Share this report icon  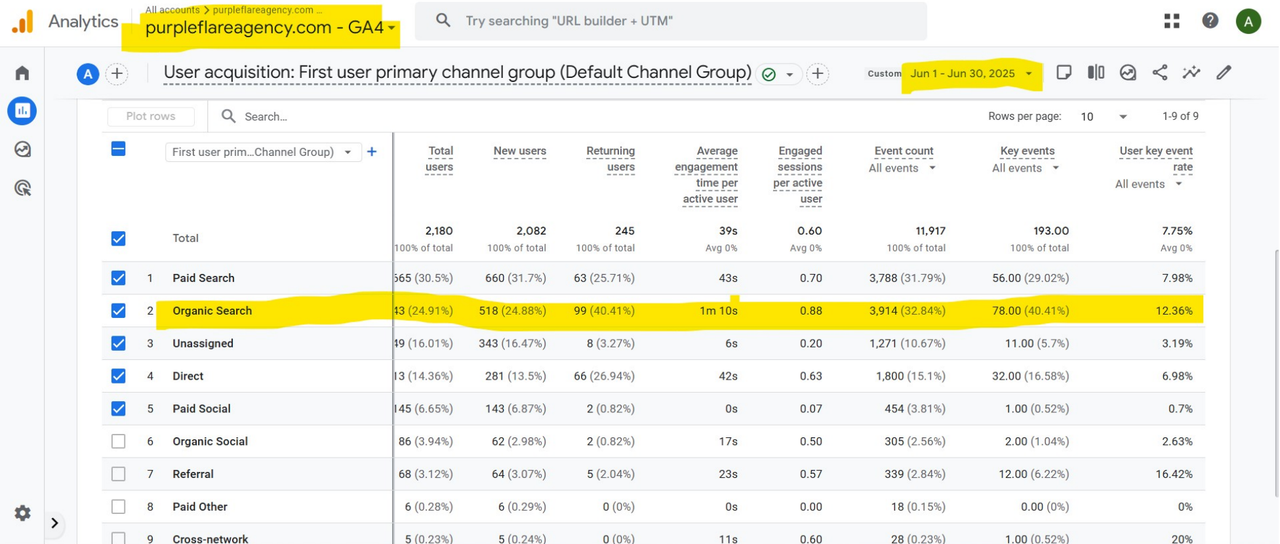click(x=1160, y=73)
